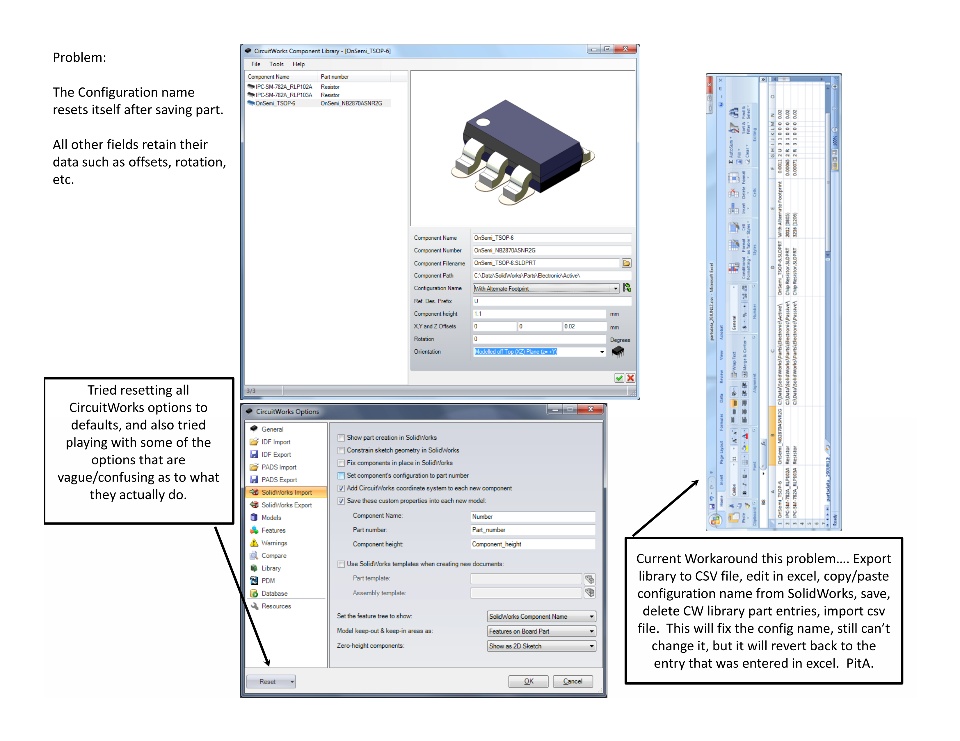Open the Help menu in Component Library
The height and width of the screenshot is (741, 960).
point(298,64)
